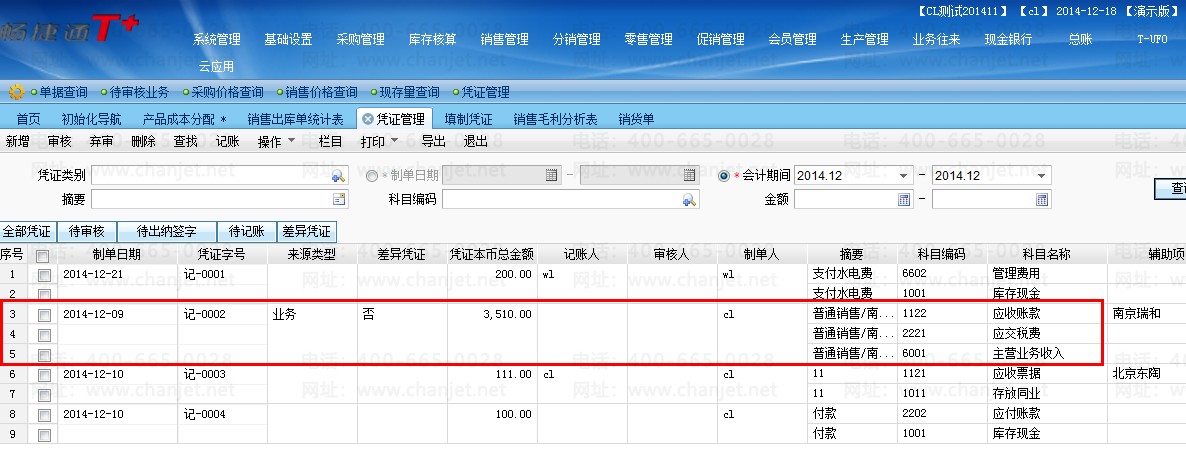Toggle the select-all checkbox in table header
The width and height of the screenshot is (1186, 459).
pyautogui.click(x=43, y=255)
